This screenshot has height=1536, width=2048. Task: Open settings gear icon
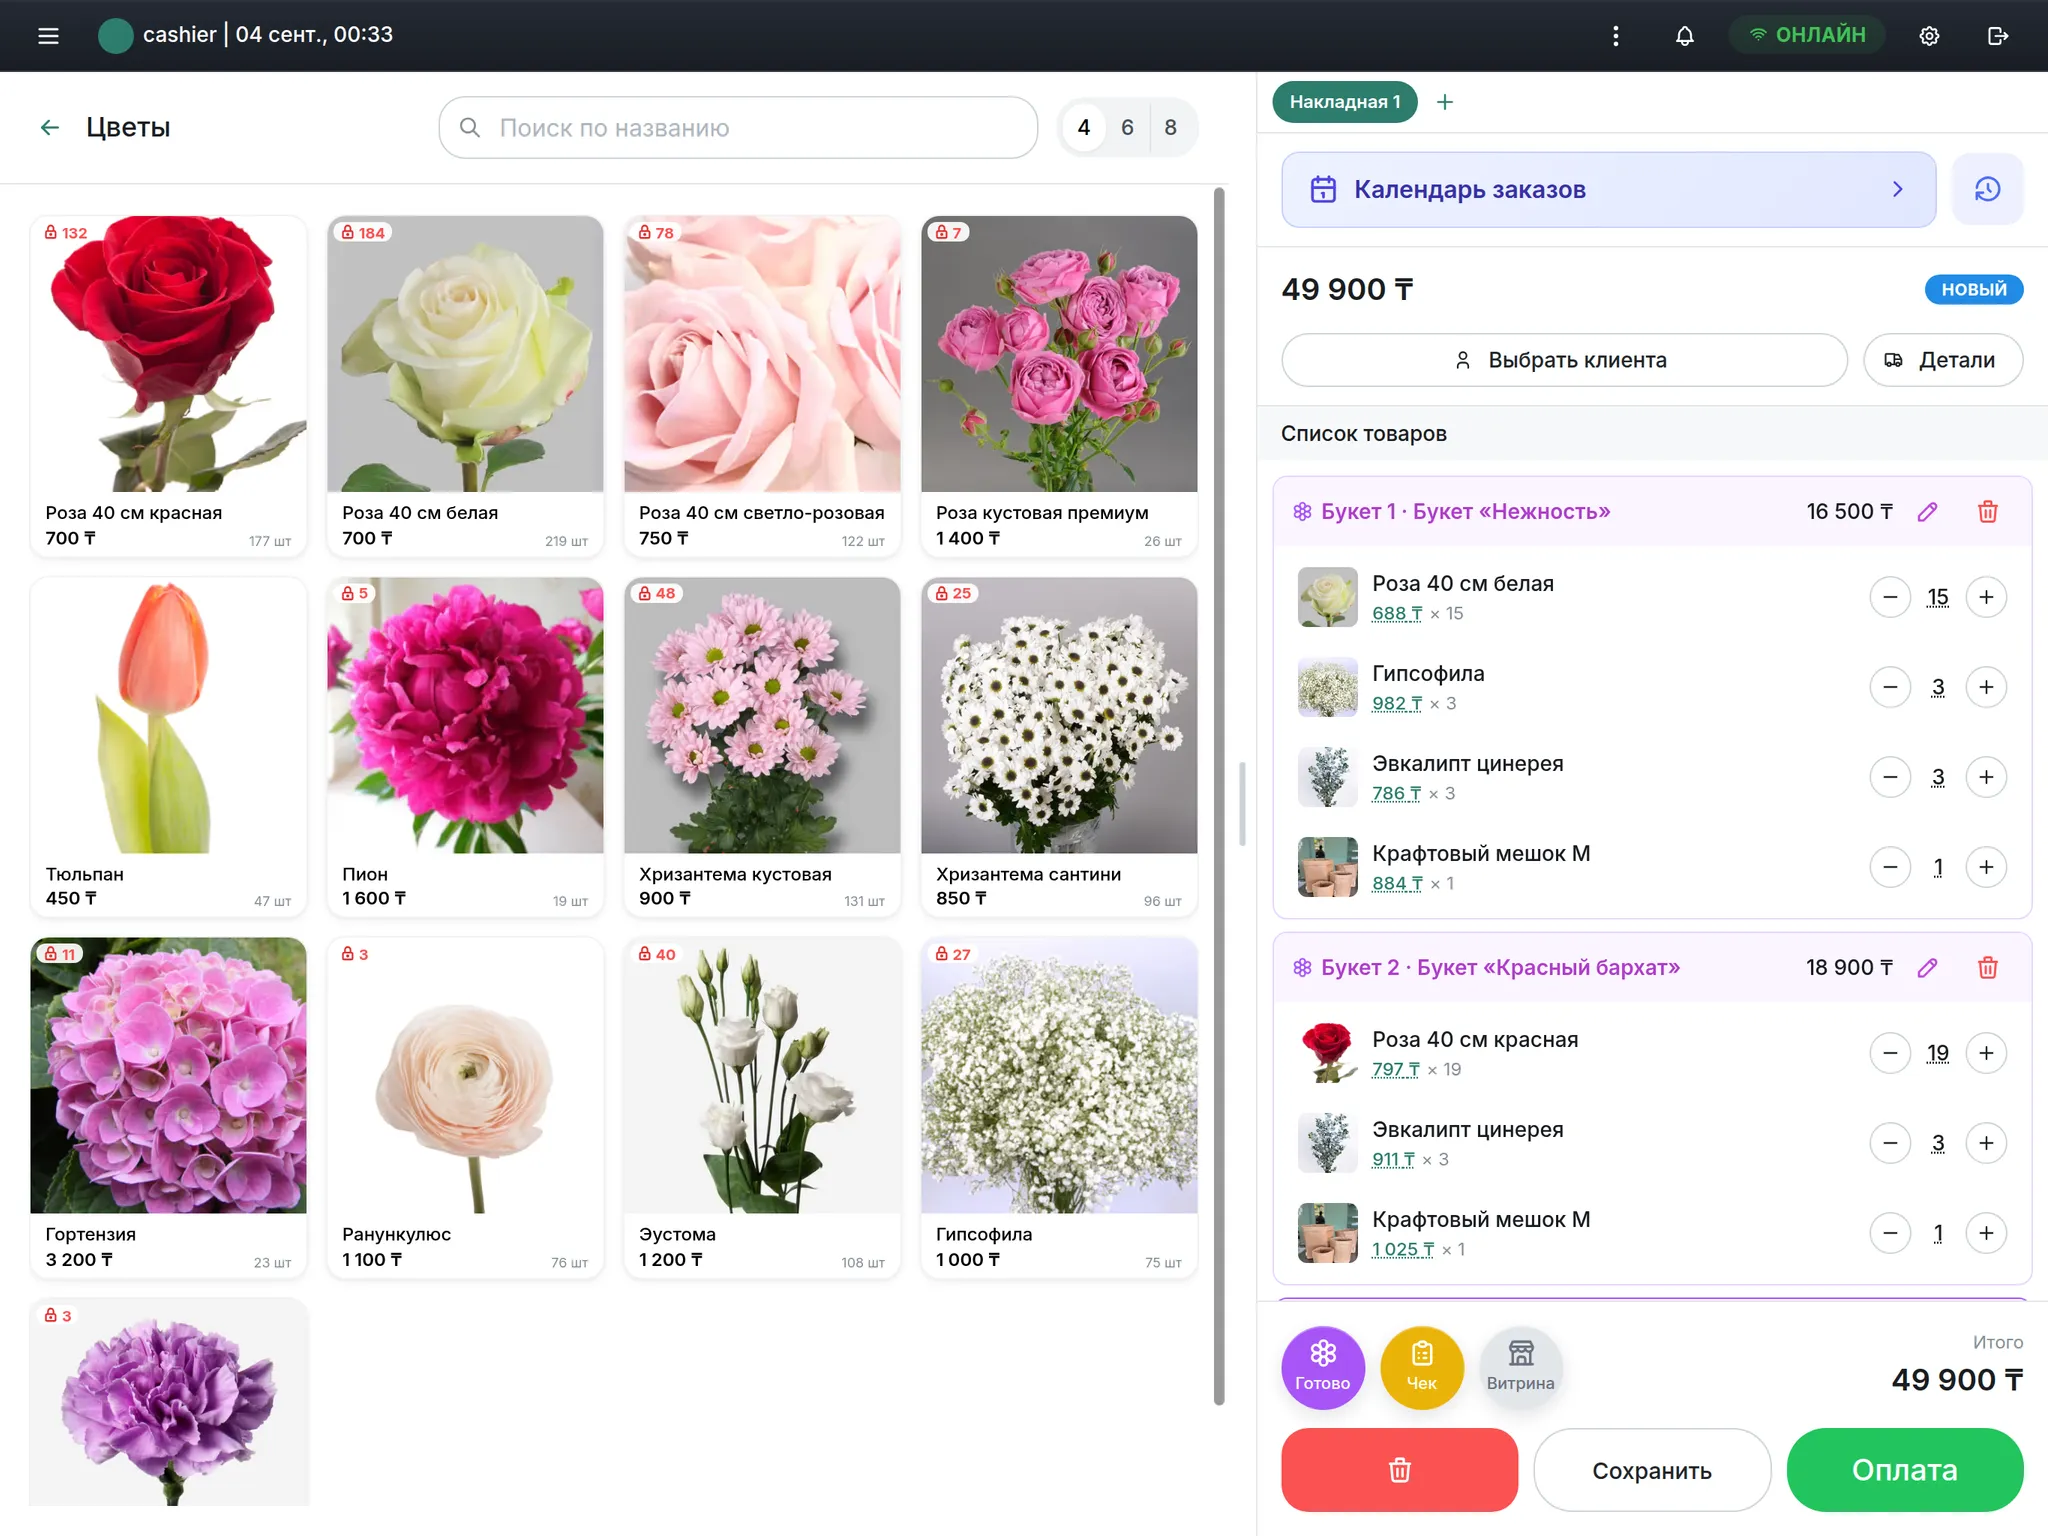click(1929, 36)
